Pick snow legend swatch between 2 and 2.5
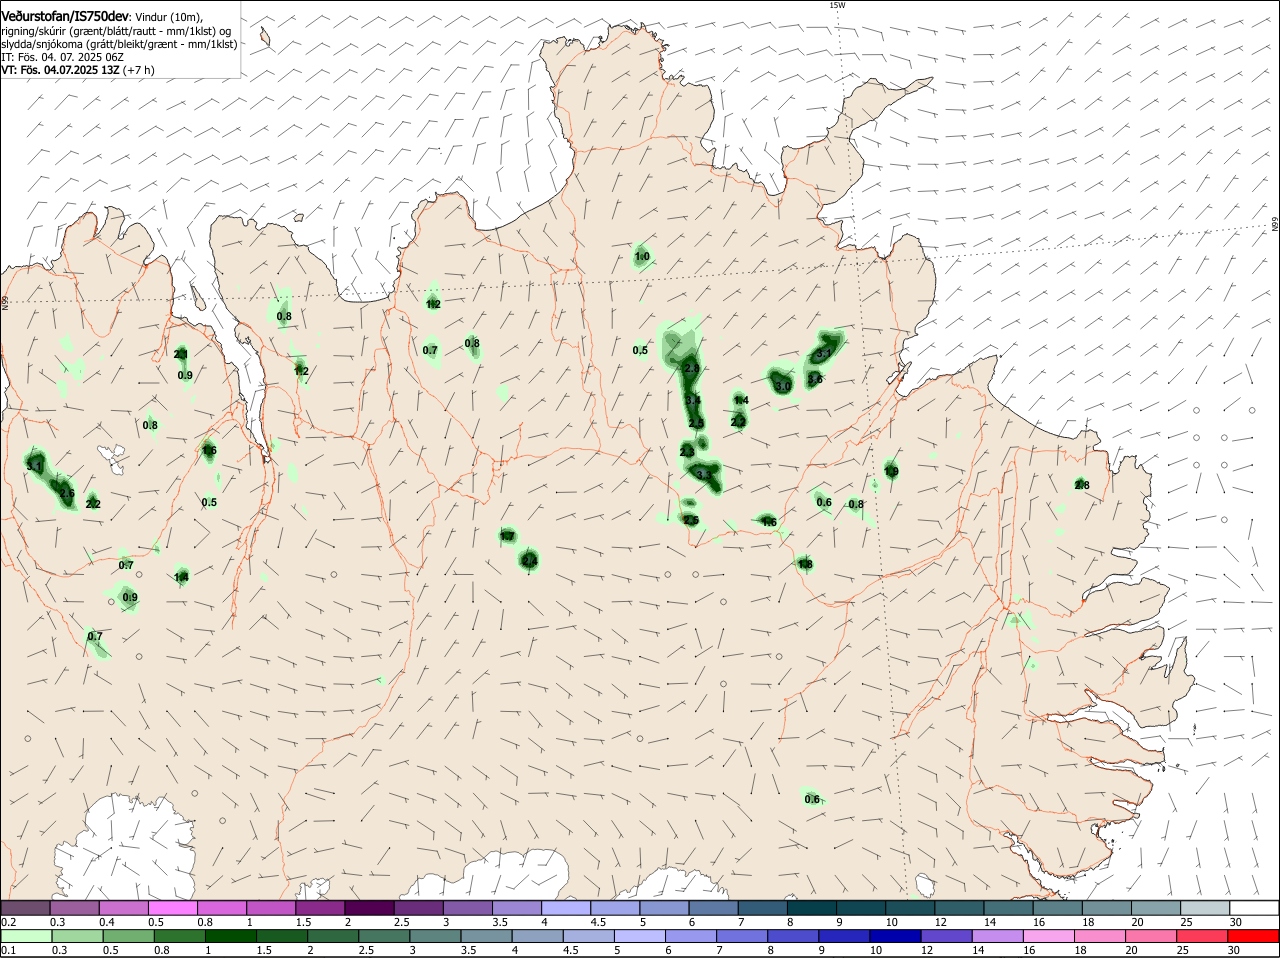This screenshot has height=958, width=1280. pos(369,907)
